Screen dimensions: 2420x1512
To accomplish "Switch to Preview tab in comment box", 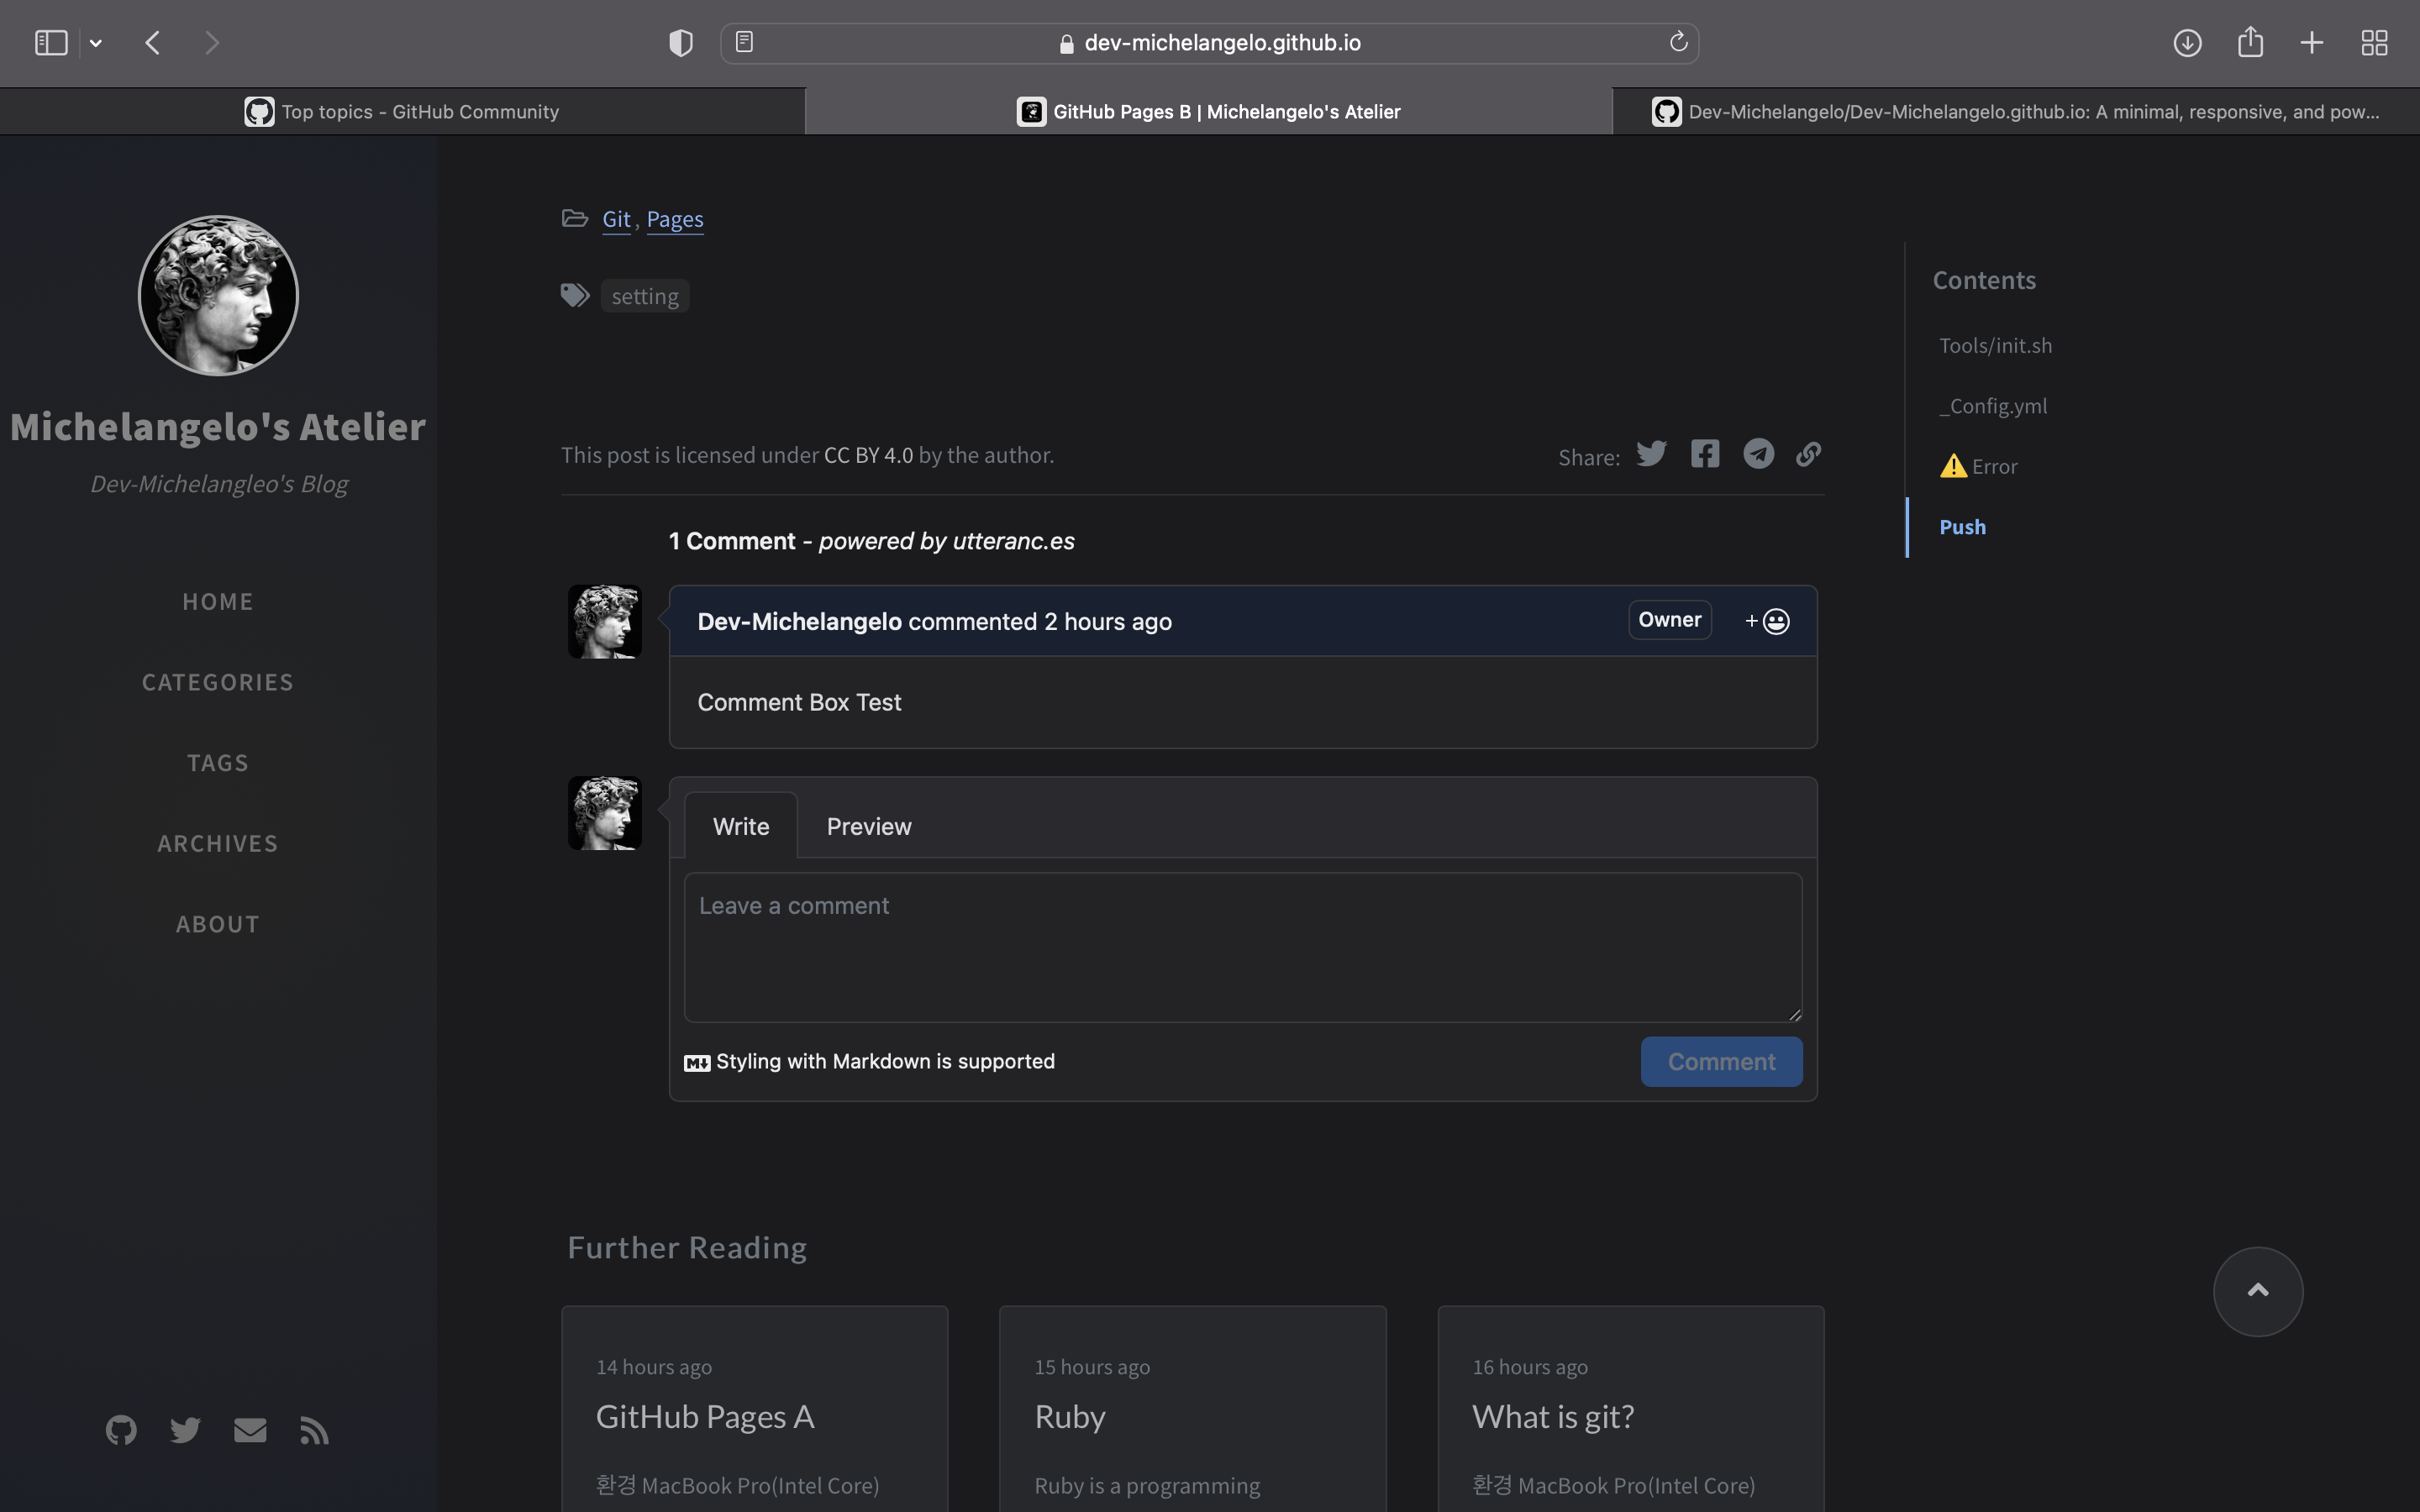I will (x=868, y=826).
